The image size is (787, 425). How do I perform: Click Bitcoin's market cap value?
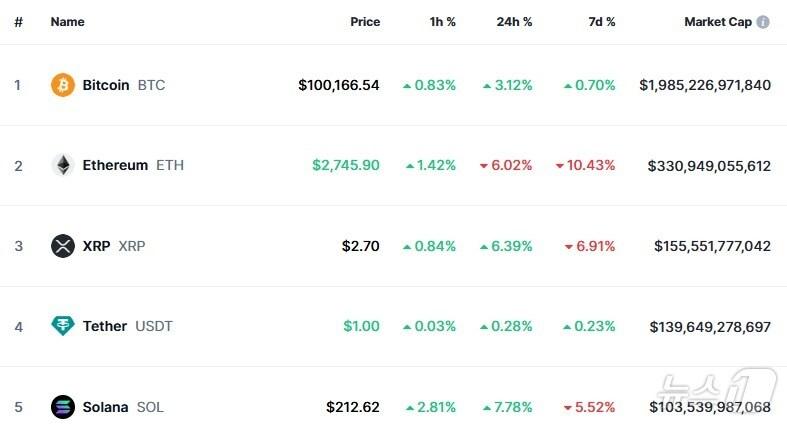(705, 85)
